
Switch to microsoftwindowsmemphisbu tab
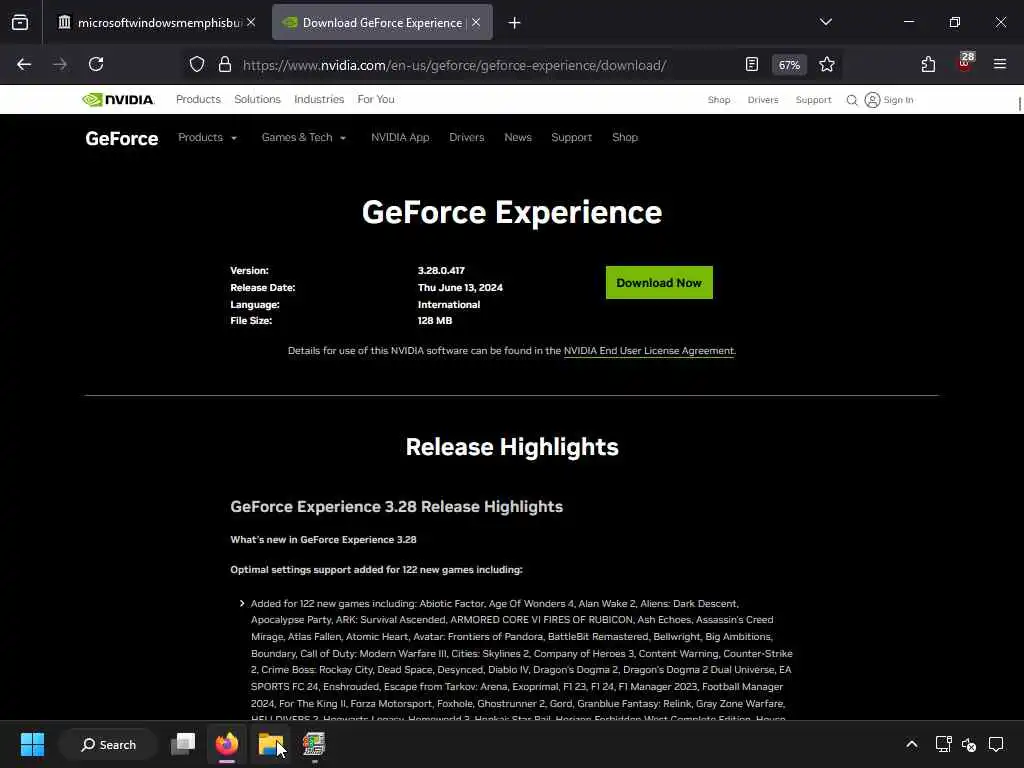pos(157,23)
